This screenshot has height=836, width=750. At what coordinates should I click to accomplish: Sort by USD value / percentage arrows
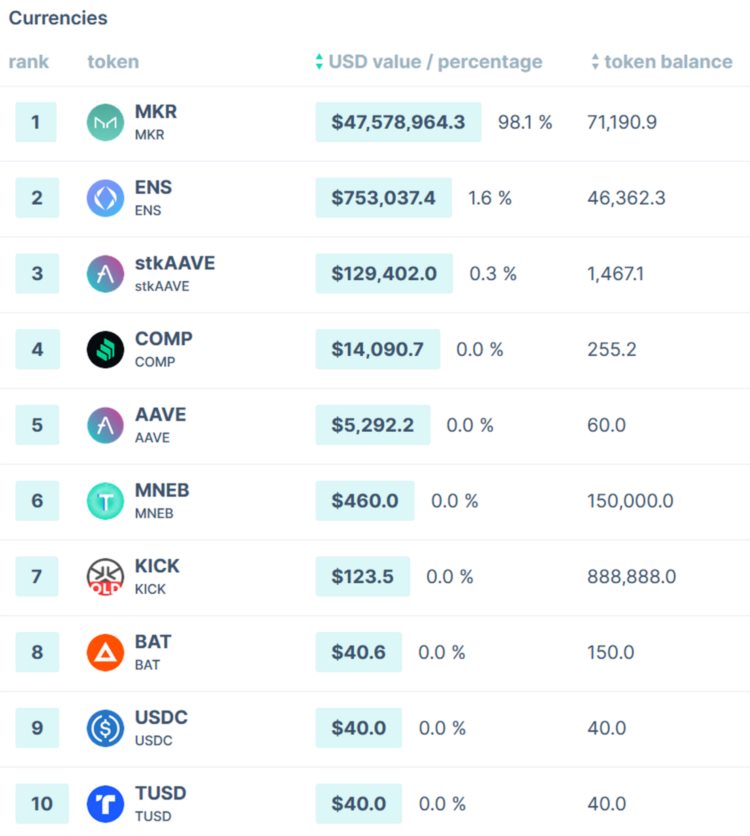pyautogui.click(x=320, y=62)
